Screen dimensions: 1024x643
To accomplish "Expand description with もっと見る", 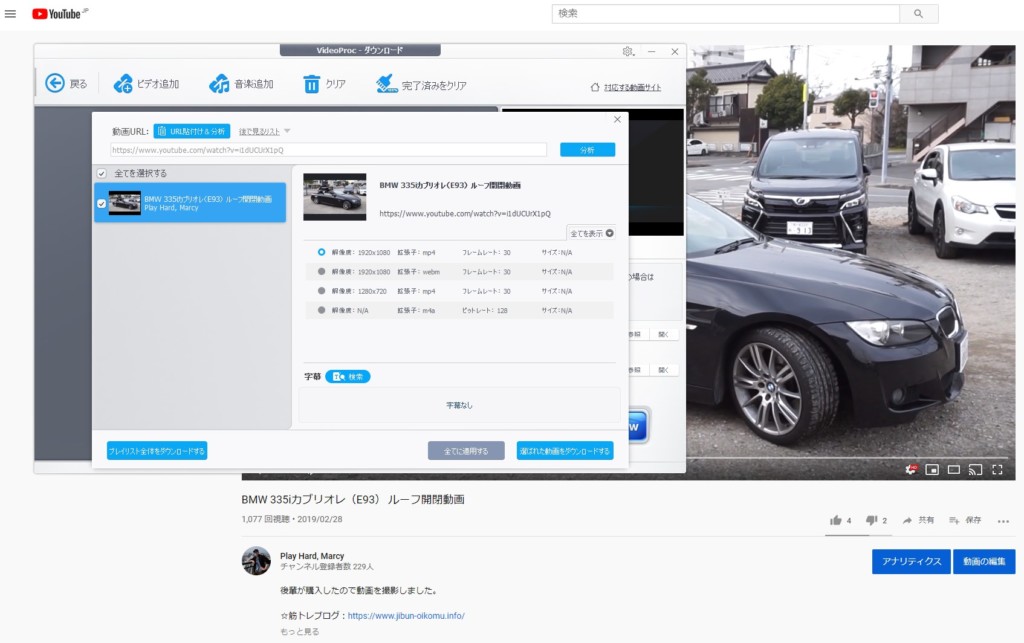I will point(300,632).
